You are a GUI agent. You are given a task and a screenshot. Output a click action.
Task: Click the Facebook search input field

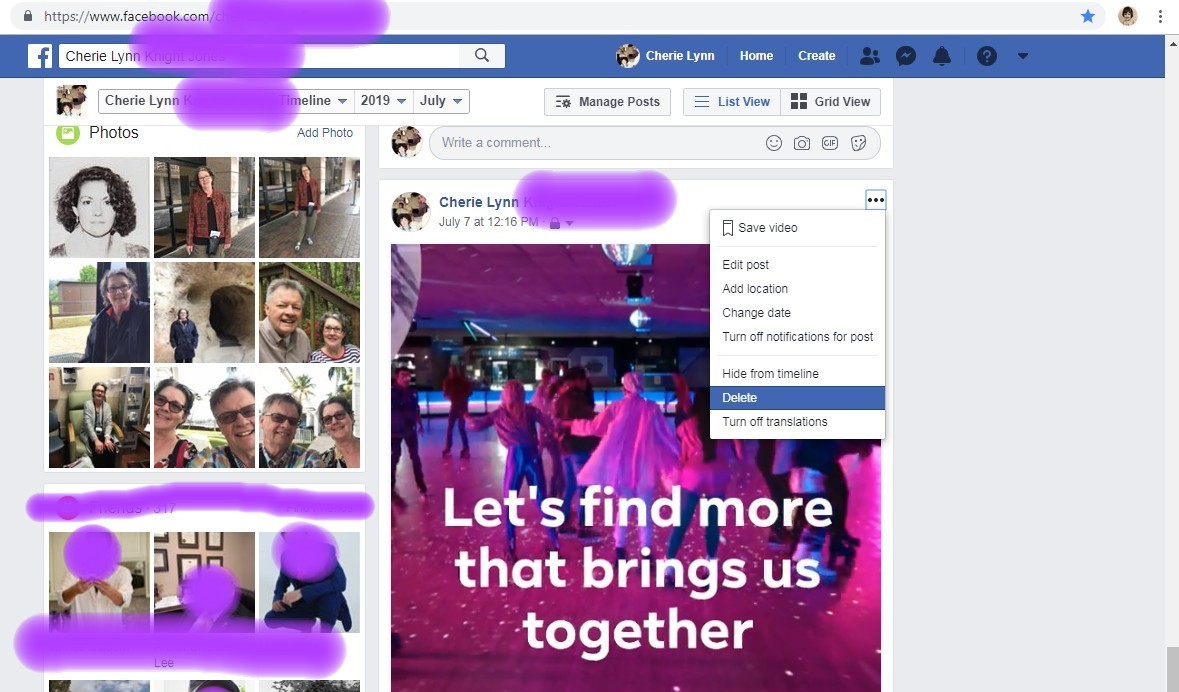tap(259, 56)
